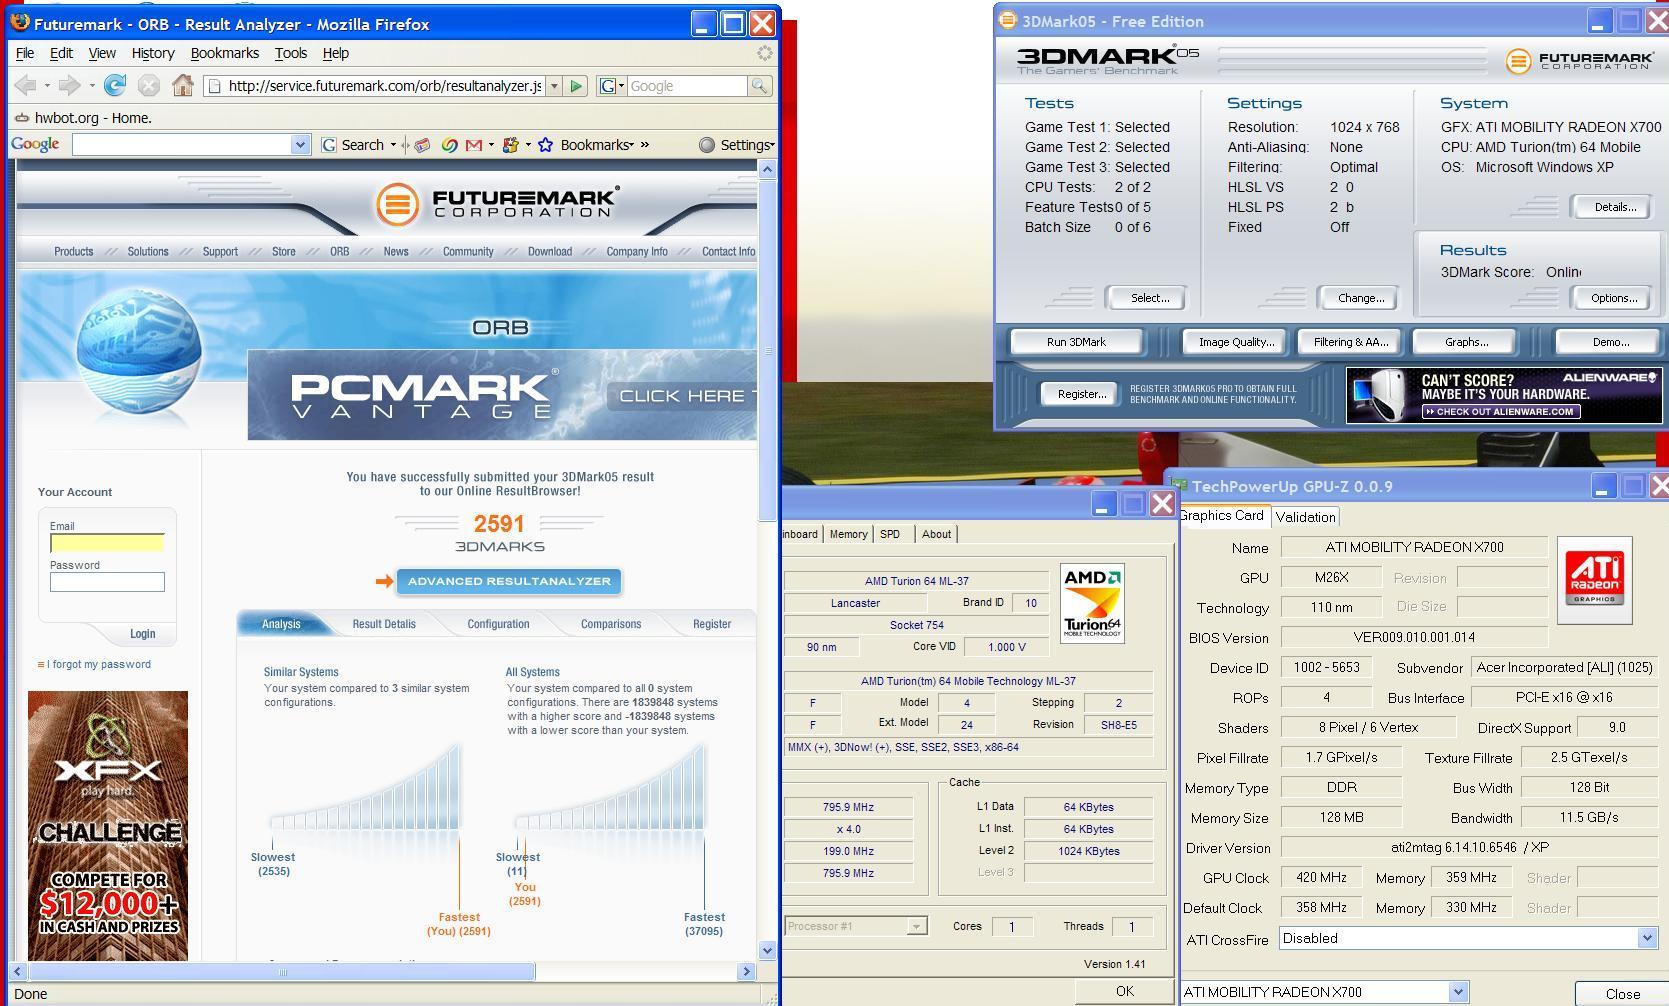Reload the page in Firefox
Screen dimensions: 1669x1006
[x=115, y=86]
